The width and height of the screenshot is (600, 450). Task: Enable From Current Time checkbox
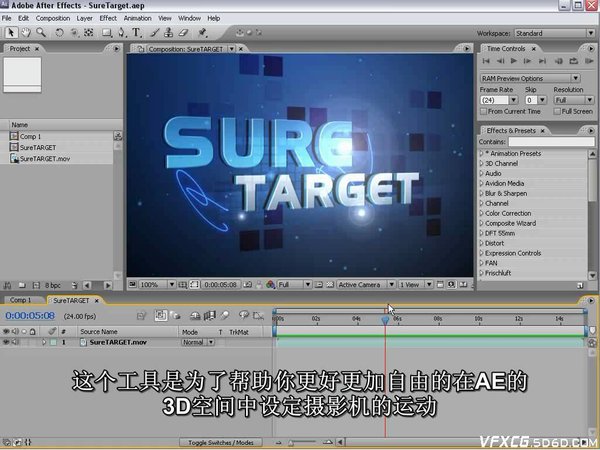[484, 111]
